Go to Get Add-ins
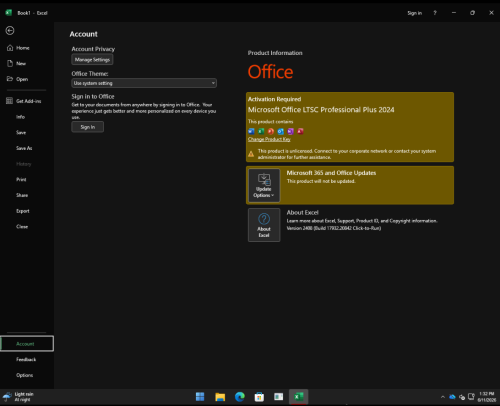Viewport: 500px width, 406px height. (28, 101)
